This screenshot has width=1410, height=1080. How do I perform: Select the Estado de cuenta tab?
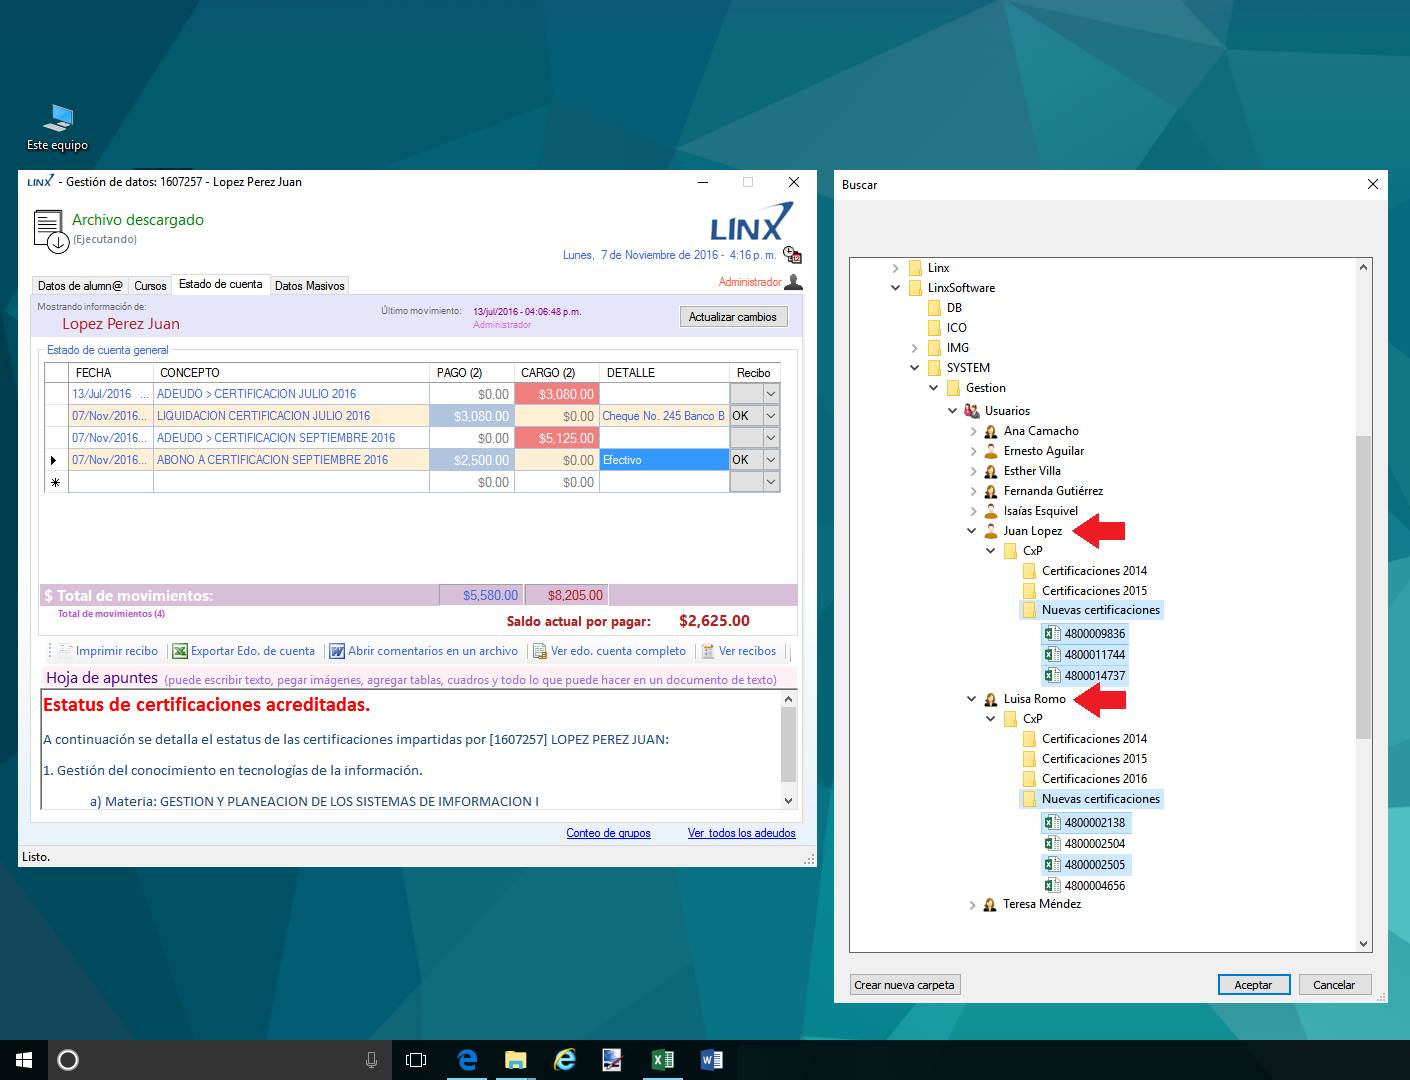coord(220,284)
